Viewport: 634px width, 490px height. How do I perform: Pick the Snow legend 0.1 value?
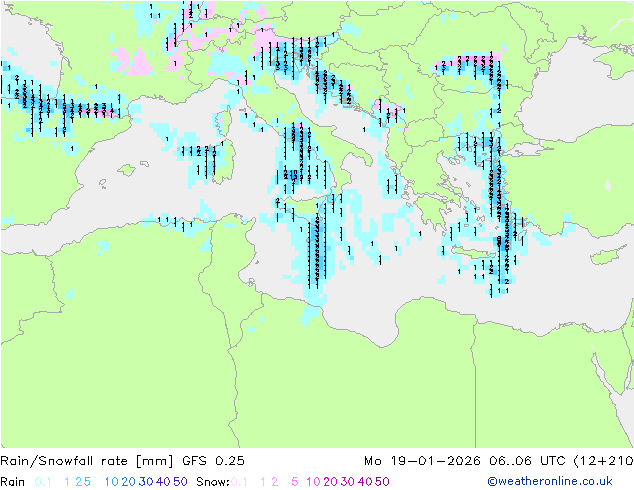pyautogui.click(x=239, y=482)
